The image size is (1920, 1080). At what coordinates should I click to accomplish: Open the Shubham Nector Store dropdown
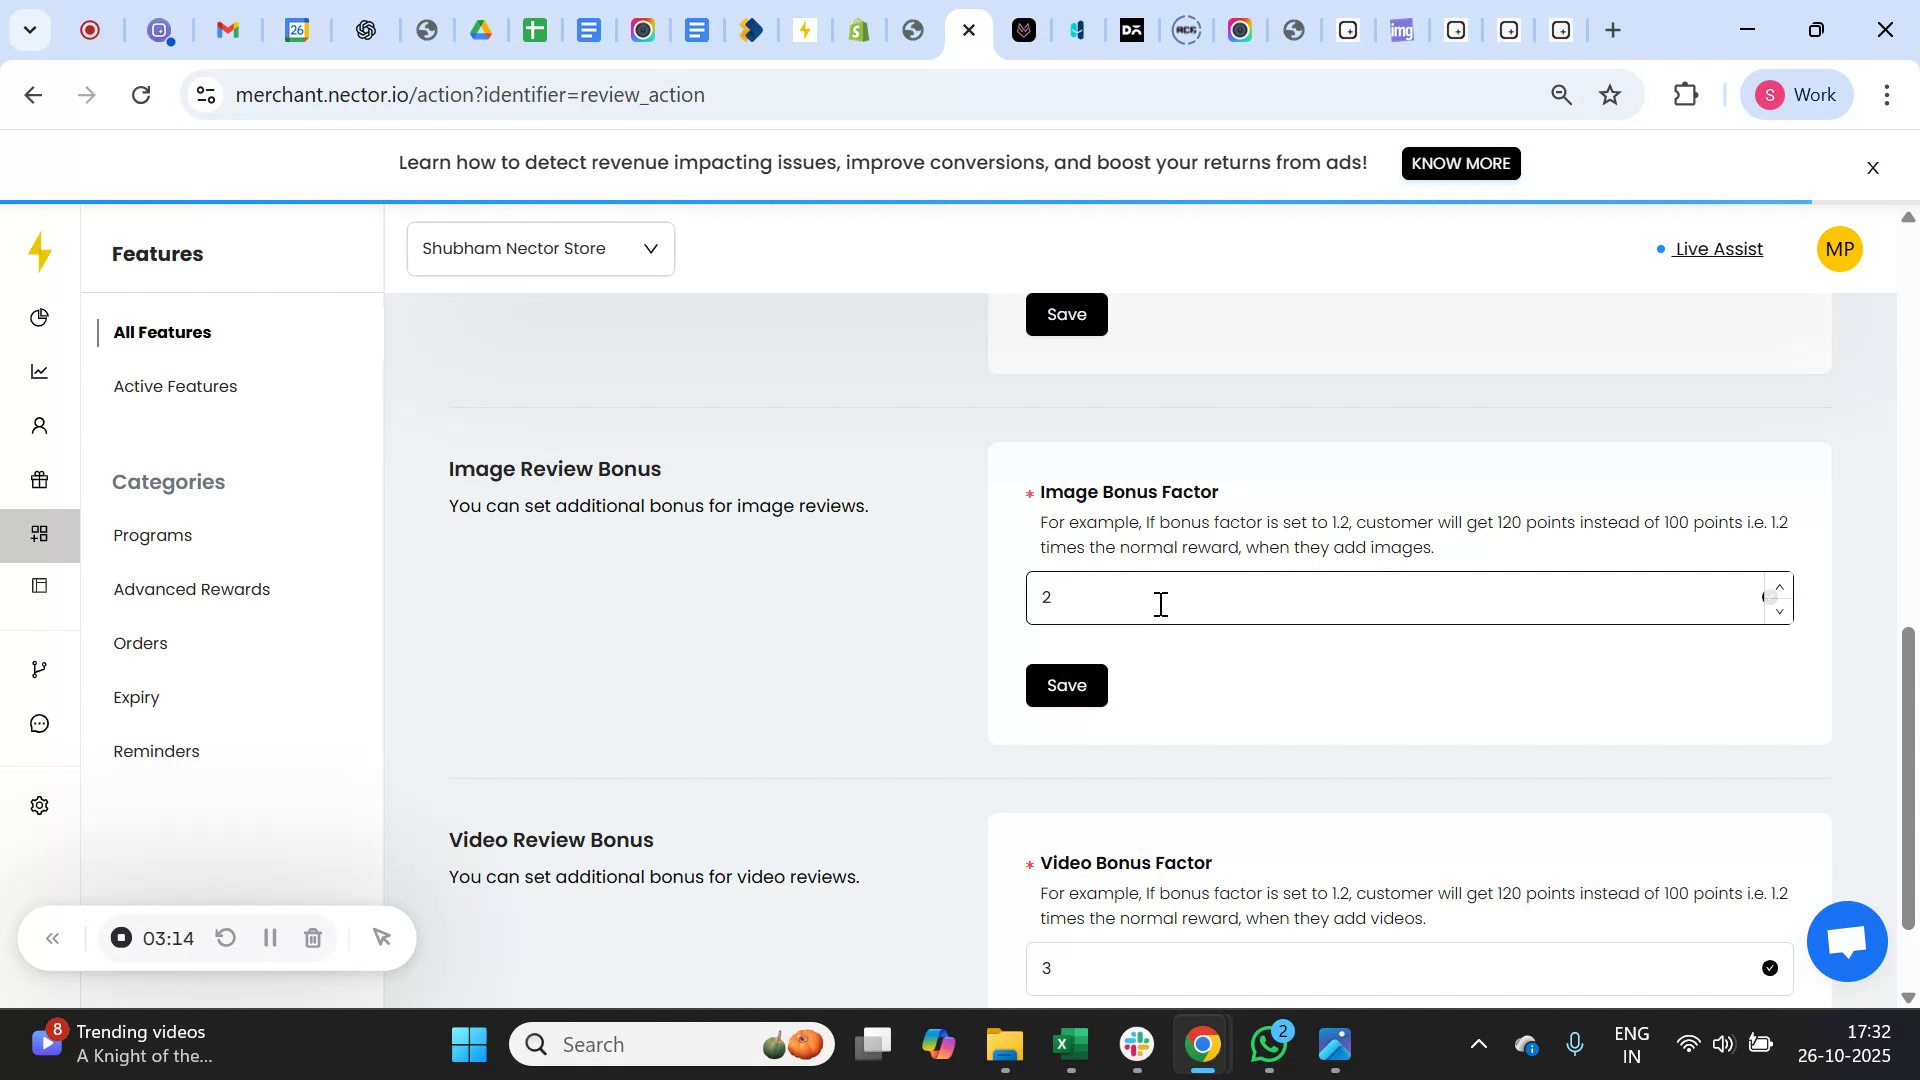pos(540,248)
